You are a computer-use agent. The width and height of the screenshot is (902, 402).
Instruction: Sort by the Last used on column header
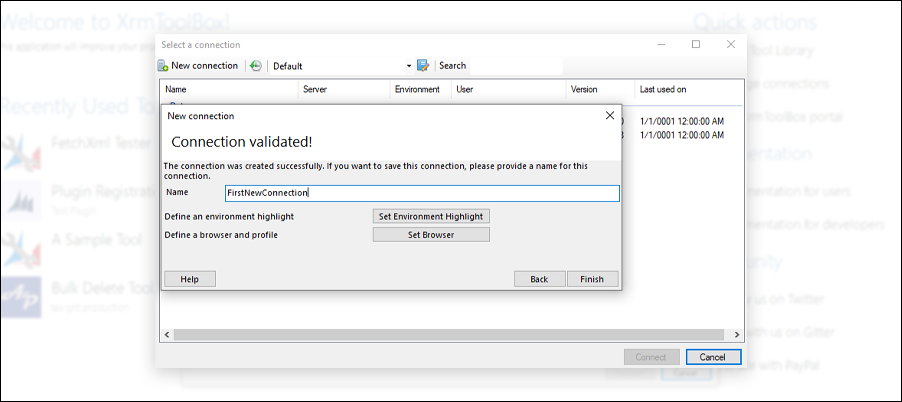click(689, 89)
